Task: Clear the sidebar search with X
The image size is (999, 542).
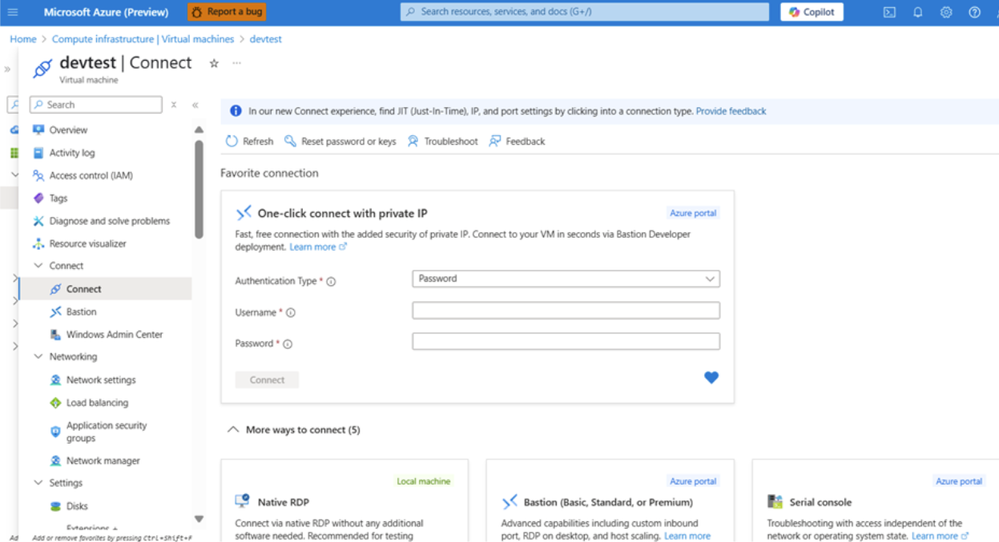Action: pos(173,104)
